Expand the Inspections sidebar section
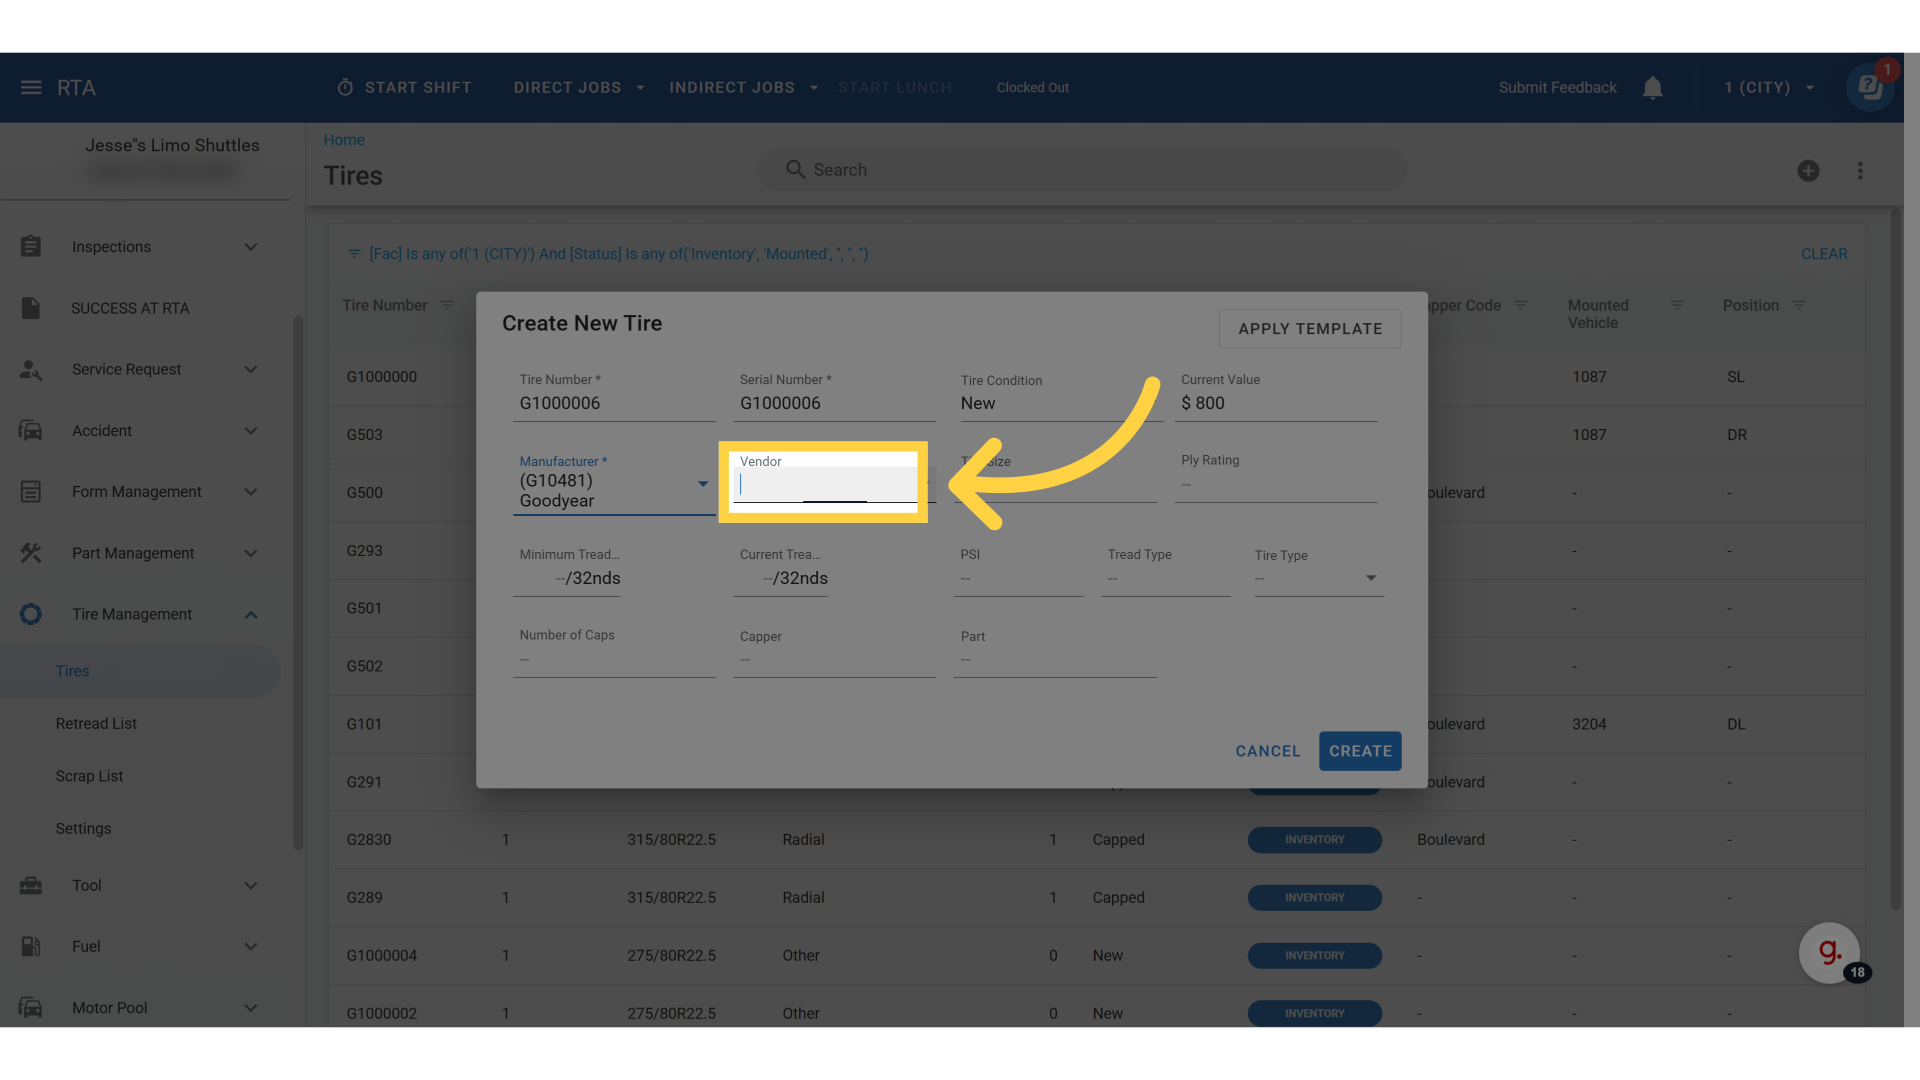 [250, 247]
